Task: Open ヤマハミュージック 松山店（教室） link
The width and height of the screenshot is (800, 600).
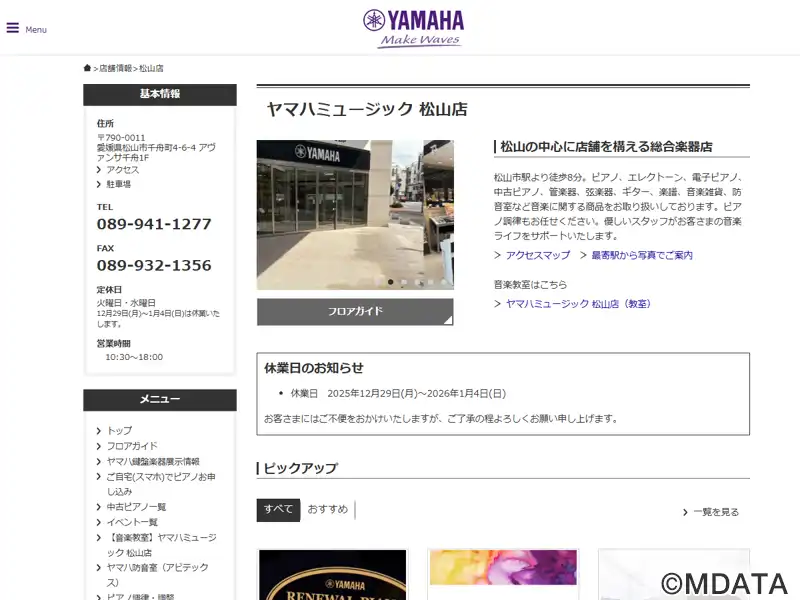Action: (x=578, y=304)
